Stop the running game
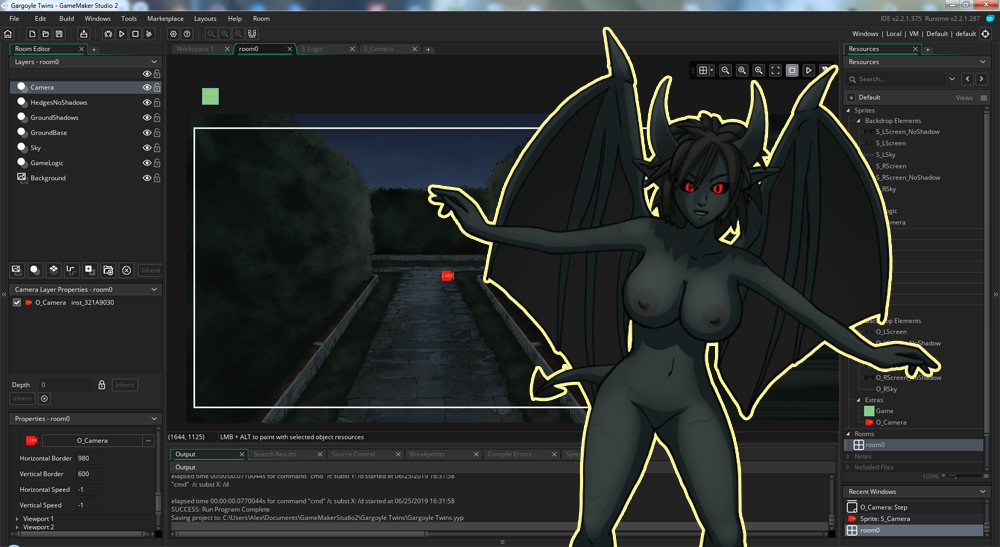Viewport: 1000px width, 547px height. pyautogui.click(x=135, y=34)
